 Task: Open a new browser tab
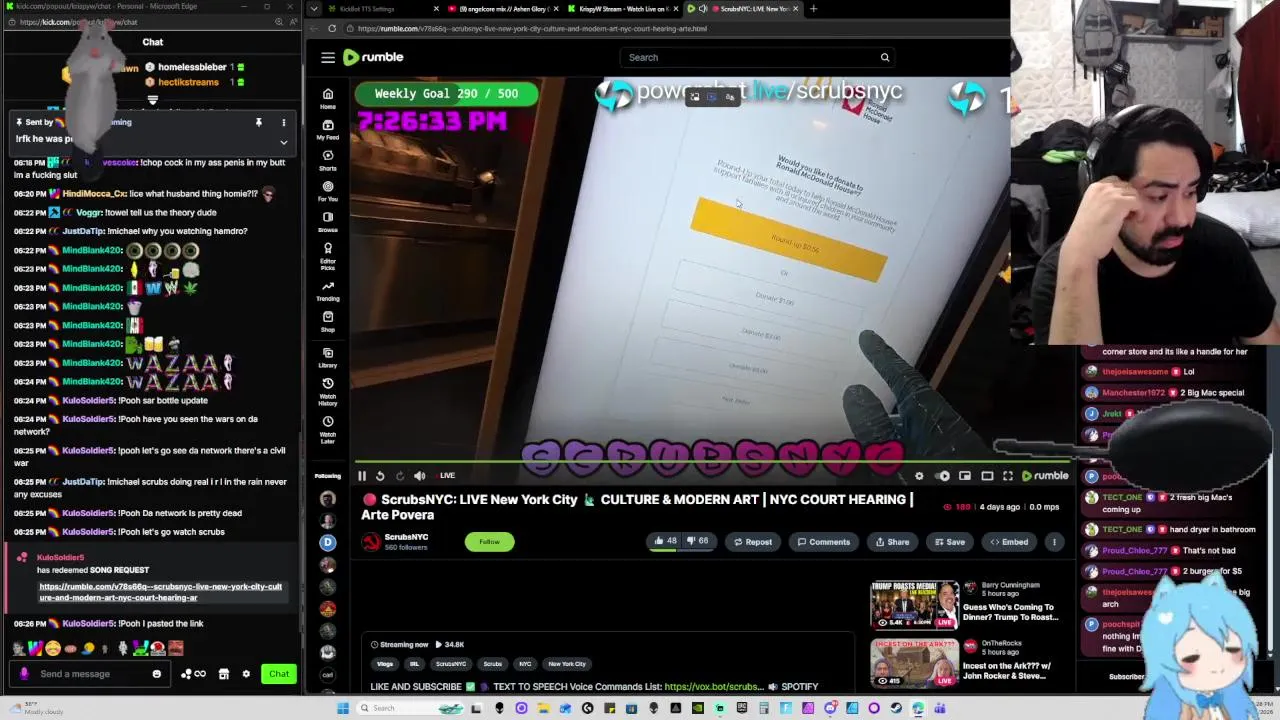point(813,9)
